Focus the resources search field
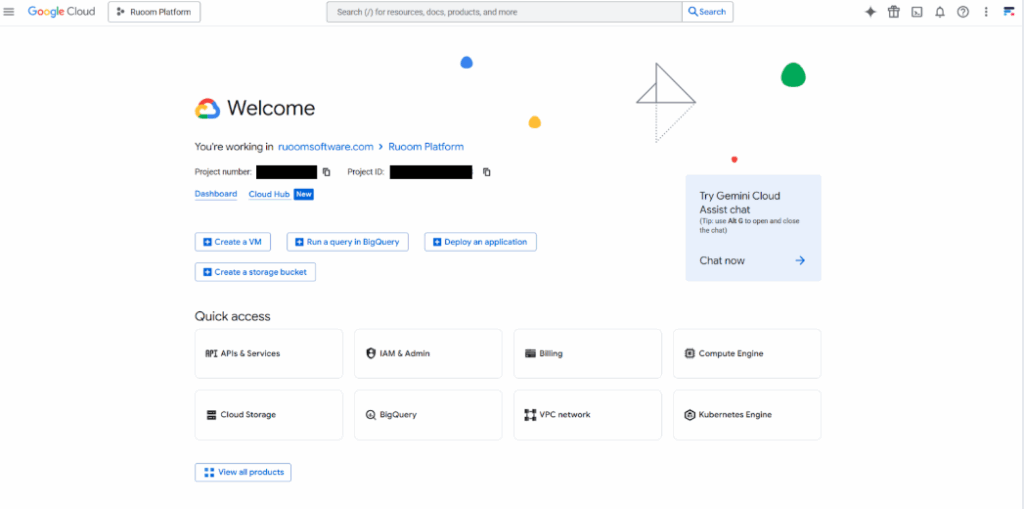Viewport: 1024px width, 509px height. point(504,12)
